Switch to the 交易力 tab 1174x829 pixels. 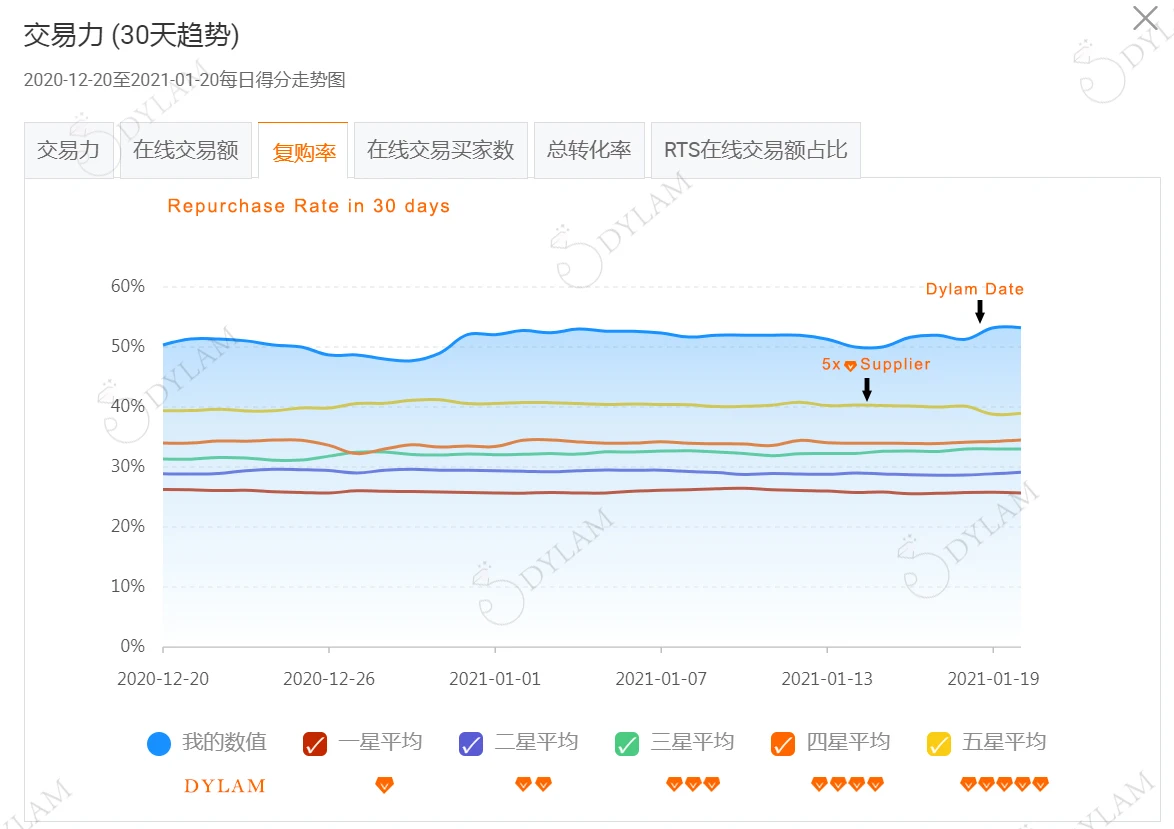point(69,151)
